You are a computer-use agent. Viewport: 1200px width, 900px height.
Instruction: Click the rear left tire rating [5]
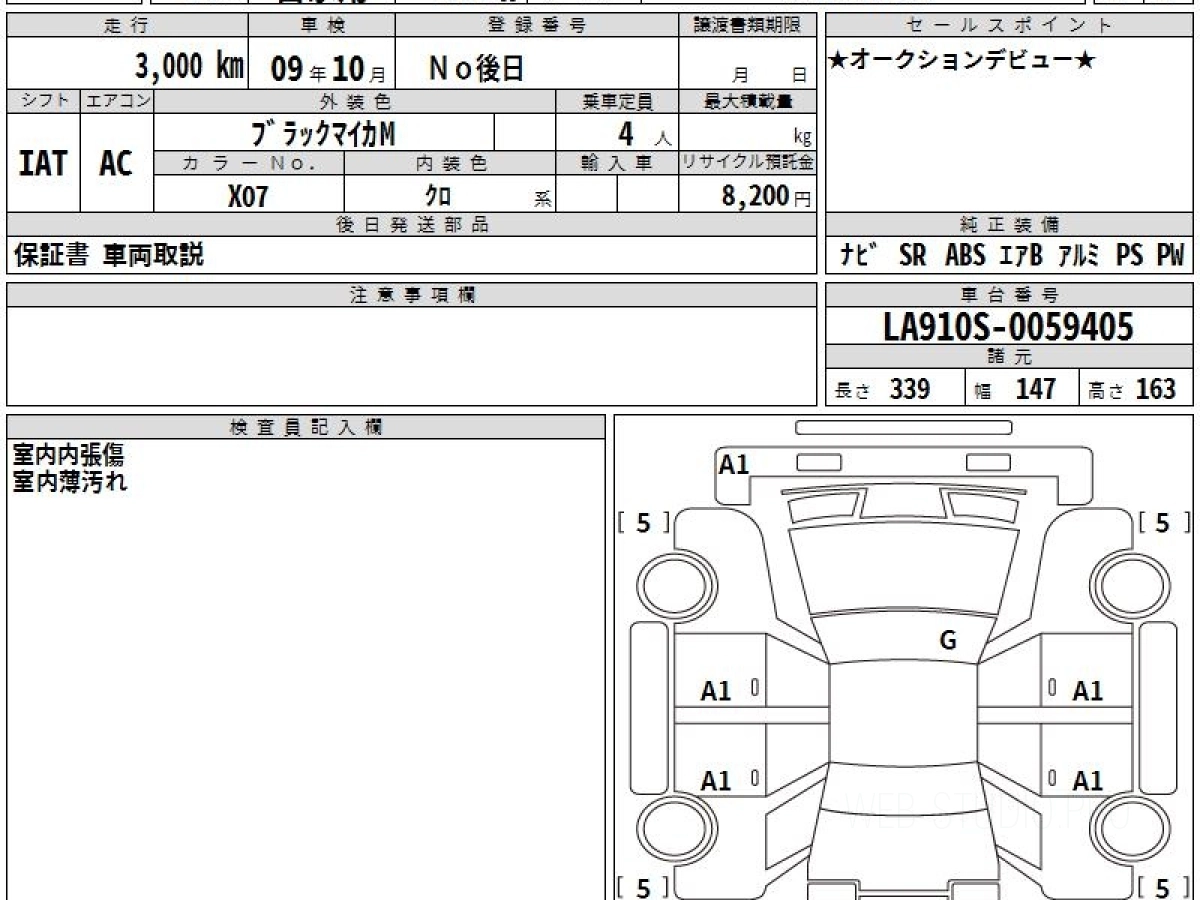(x=643, y=887)
